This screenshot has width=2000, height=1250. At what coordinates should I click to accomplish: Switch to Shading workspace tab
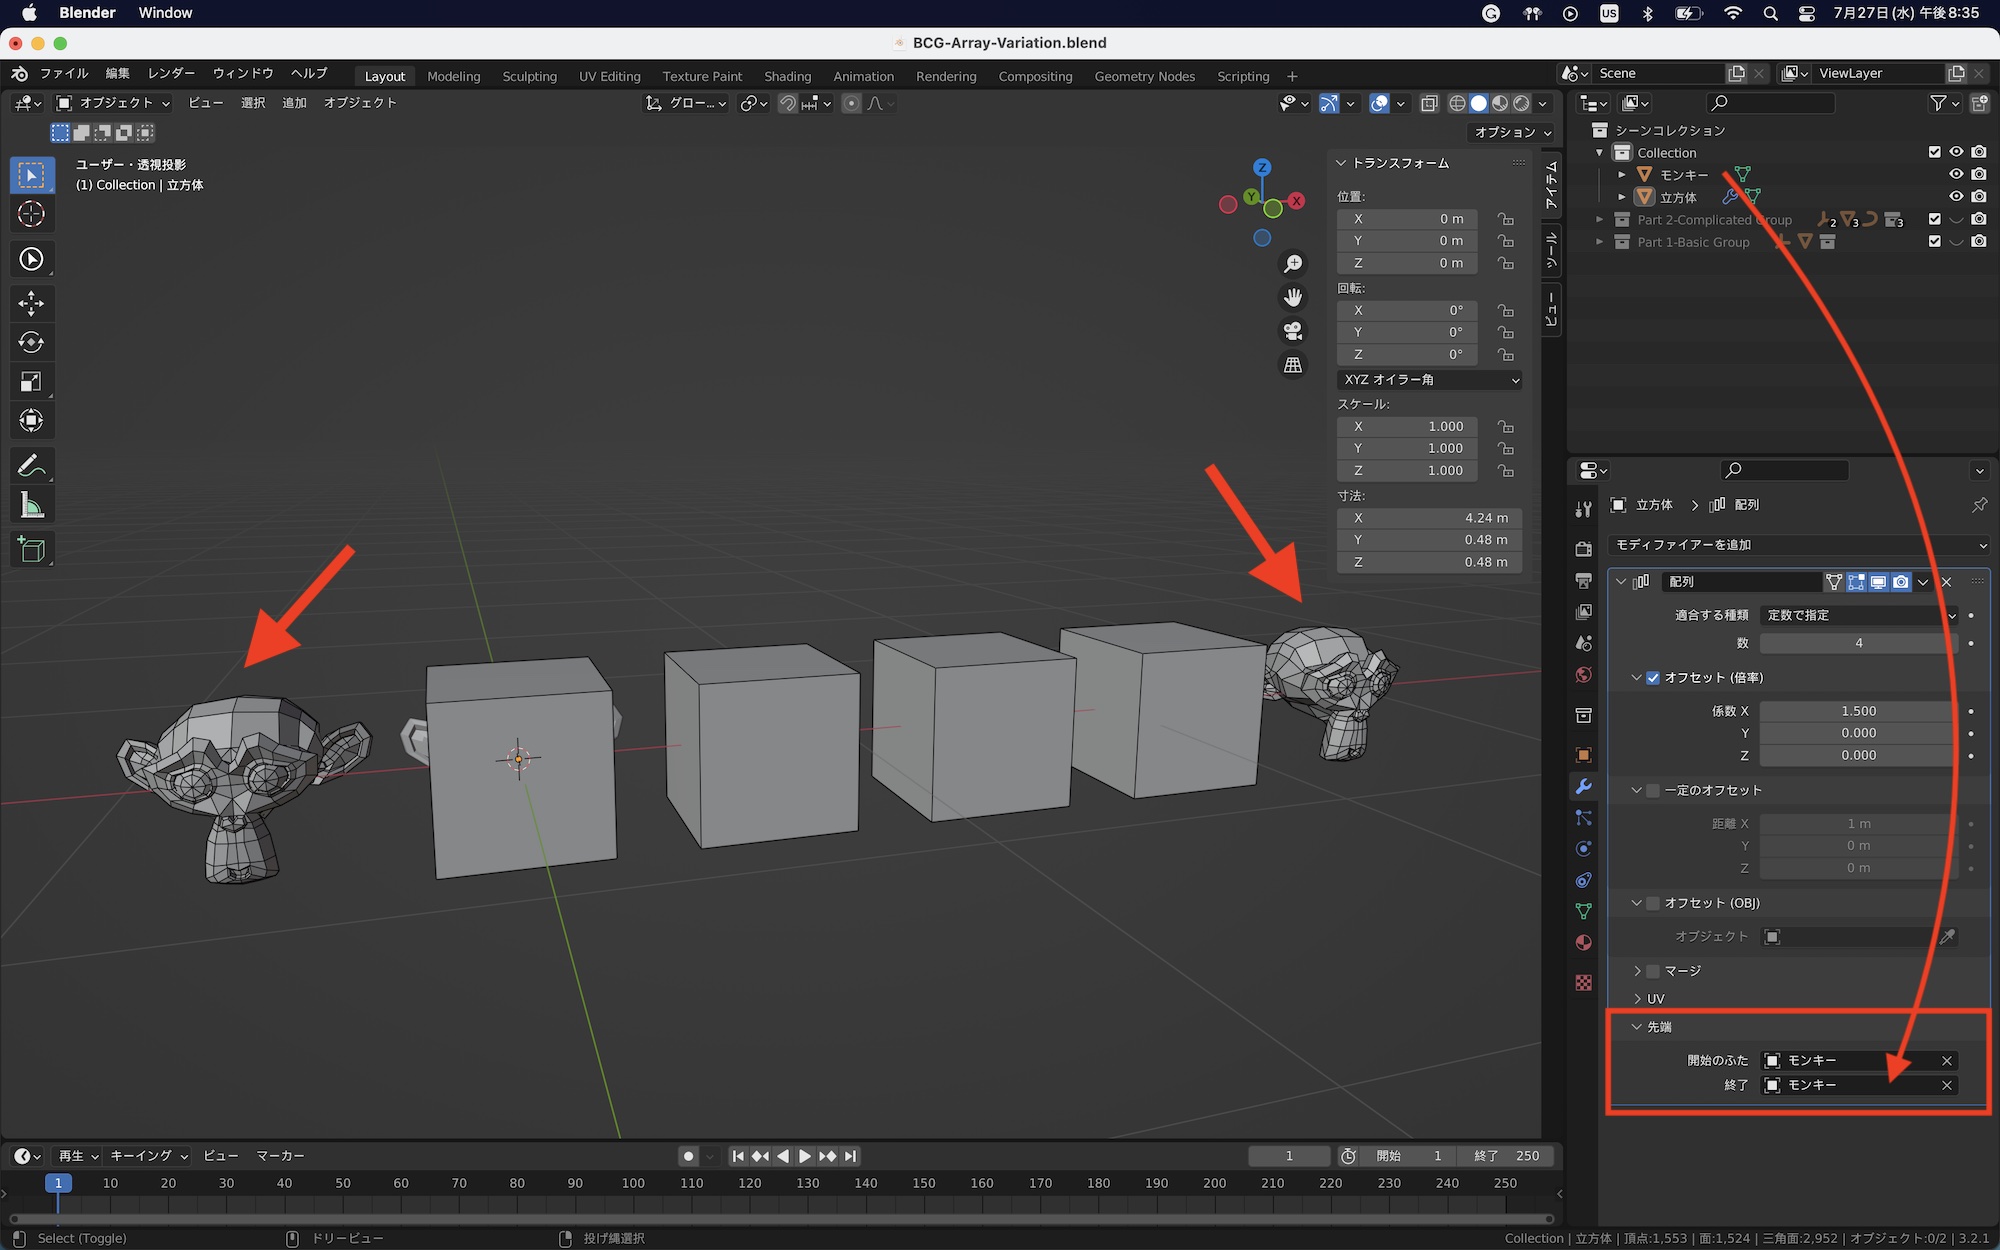tap(787, 76)
